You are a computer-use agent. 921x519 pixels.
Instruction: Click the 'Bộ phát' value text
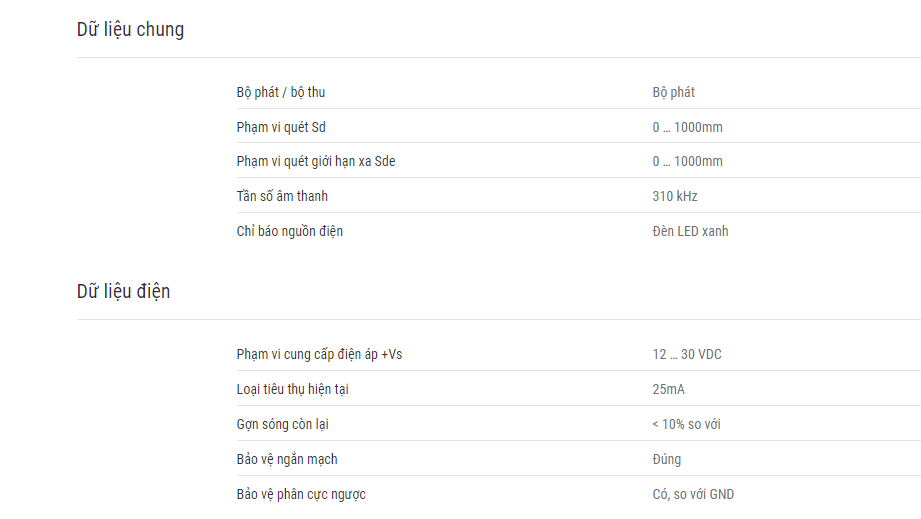(673, 92)
